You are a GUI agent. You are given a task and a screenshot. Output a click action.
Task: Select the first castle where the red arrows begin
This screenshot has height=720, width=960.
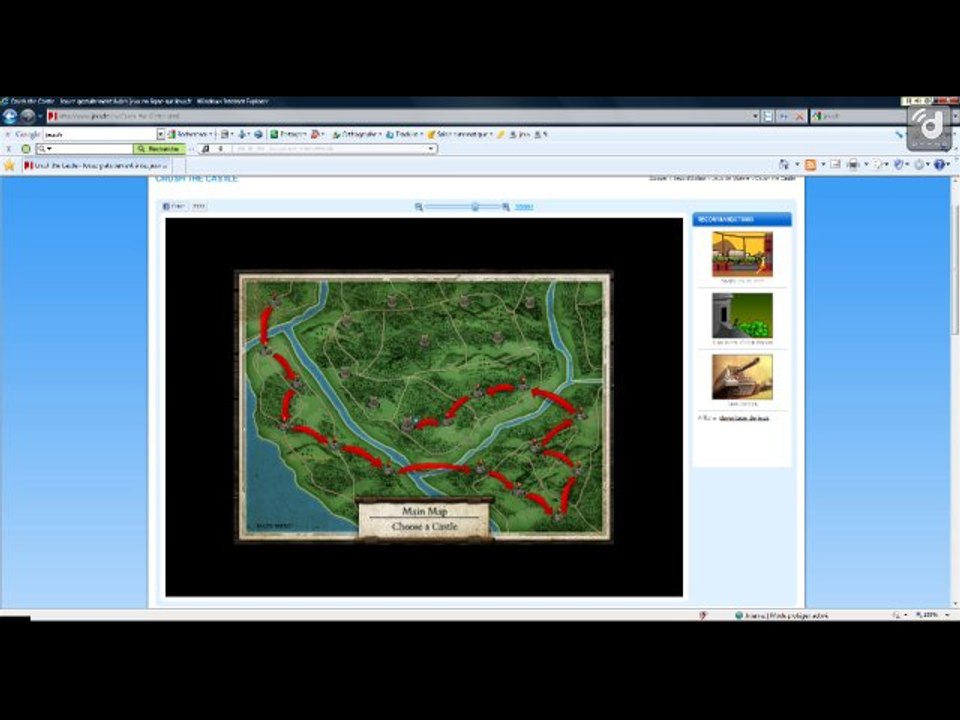pos(275,299)
